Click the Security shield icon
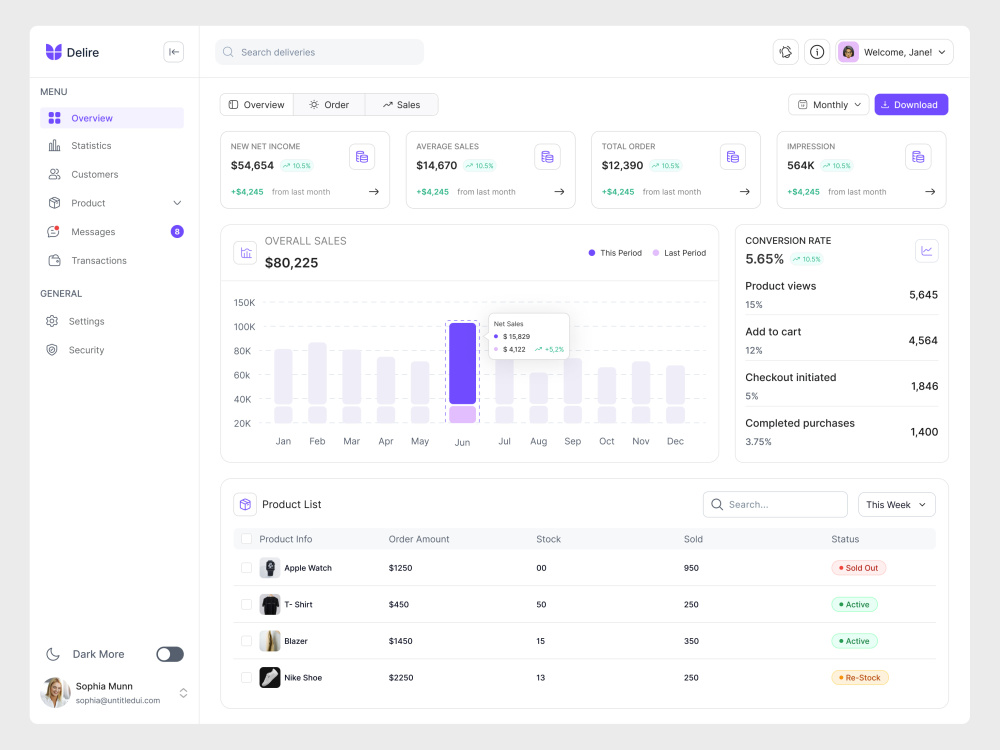The width and height of the screenshot is (1000, 750). [52, 349]
